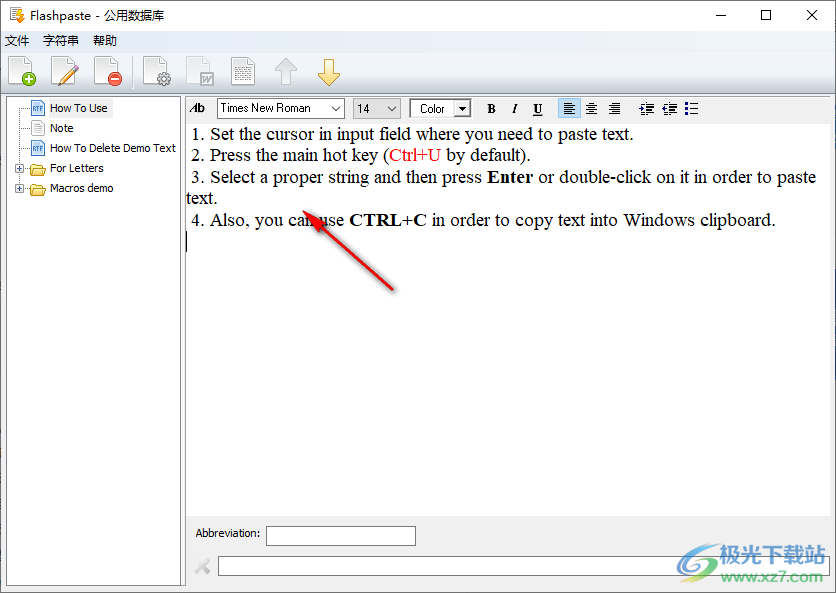Expand the Macros demo folder
Image resolution: width=836 pixels, height=593 pixels.
pos(20,189)
